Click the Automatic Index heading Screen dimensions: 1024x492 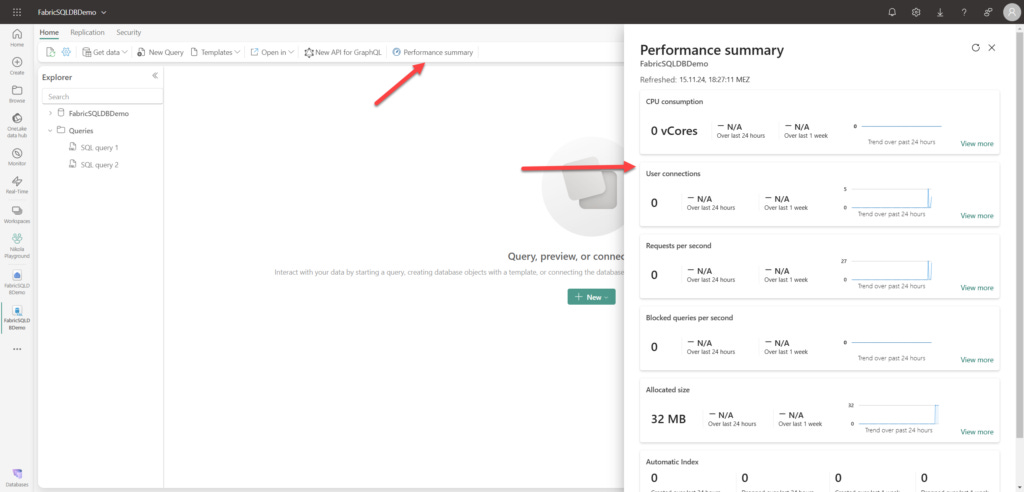point(672,461)
